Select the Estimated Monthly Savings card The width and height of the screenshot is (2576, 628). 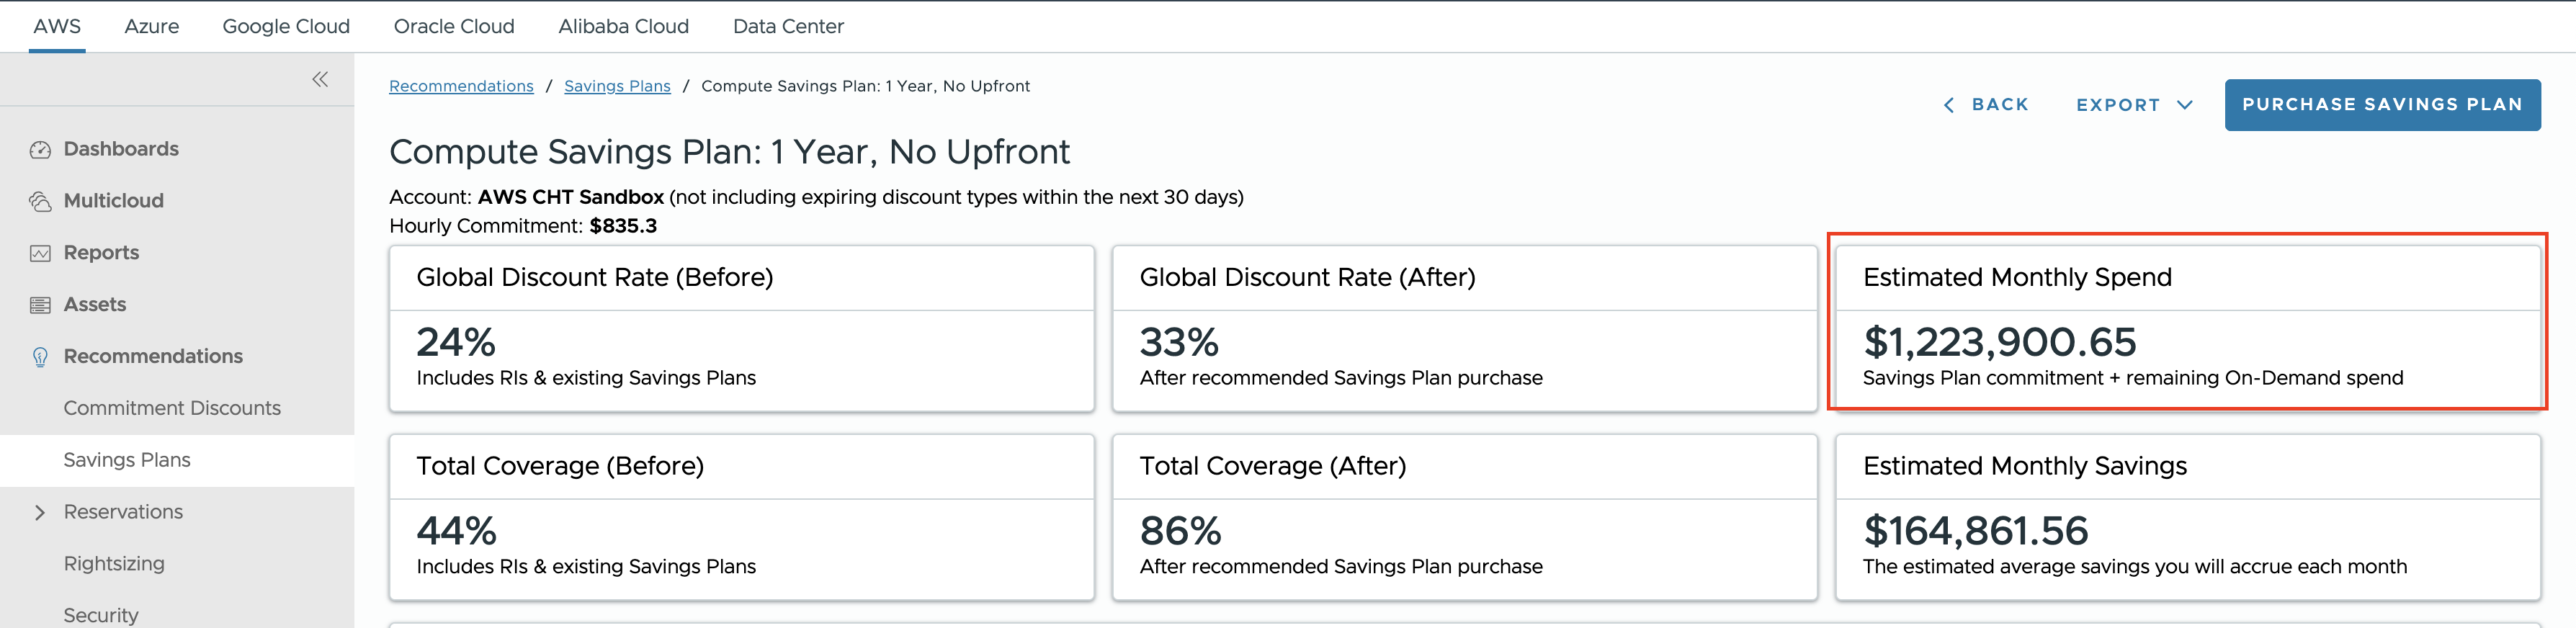coord(2187,517)
